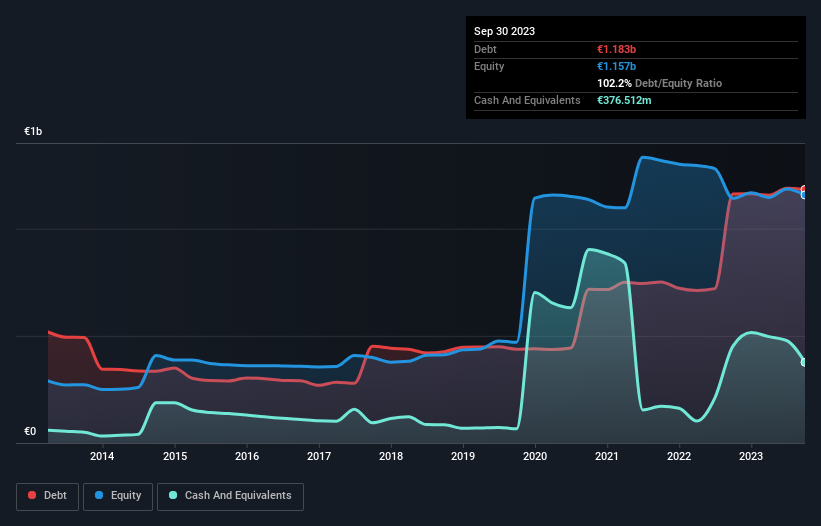Viewport: 821px width, 526px height.
Task: Click the teal Cash endpoint marker
Action: pyautogui.click(x=804, y=362)
